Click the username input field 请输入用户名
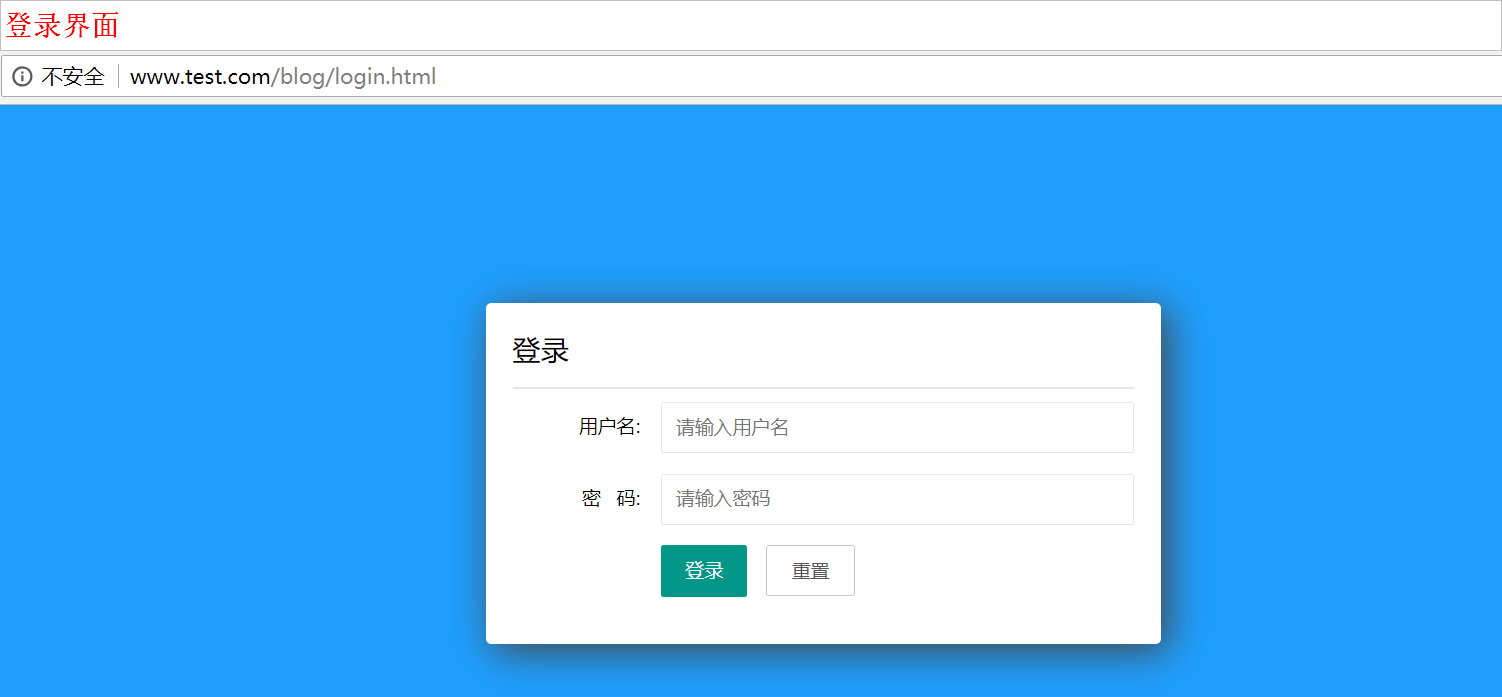Screen dimensions: 1502x697 [896, 427]
